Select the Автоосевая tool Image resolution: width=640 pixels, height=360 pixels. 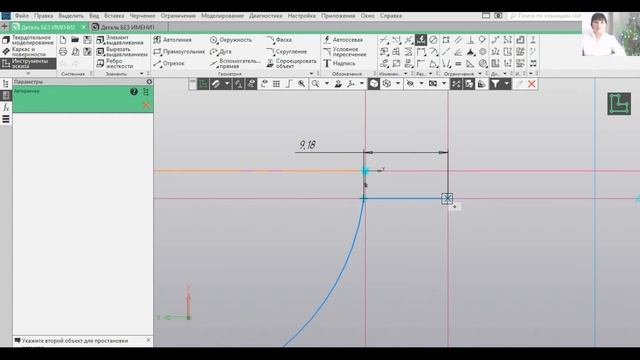[x=343, y=40]
